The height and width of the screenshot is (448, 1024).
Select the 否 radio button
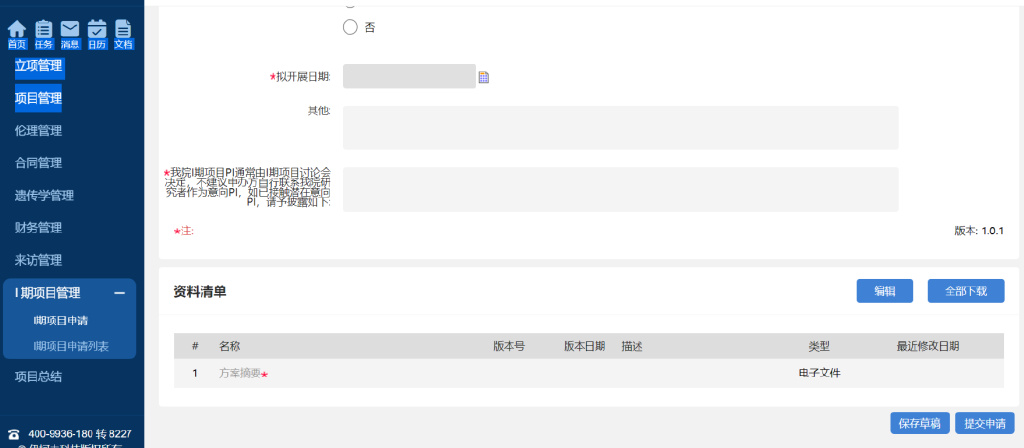350,28
